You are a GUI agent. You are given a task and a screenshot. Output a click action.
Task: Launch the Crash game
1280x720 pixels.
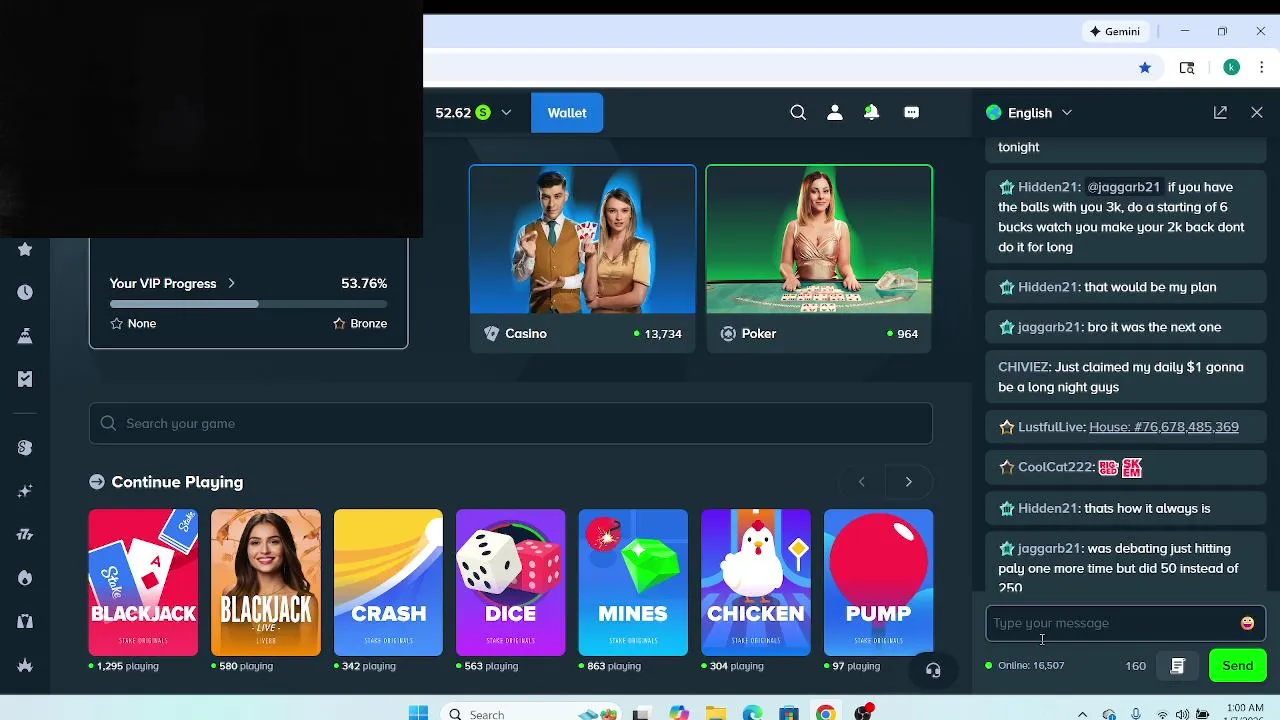point(388,583)
